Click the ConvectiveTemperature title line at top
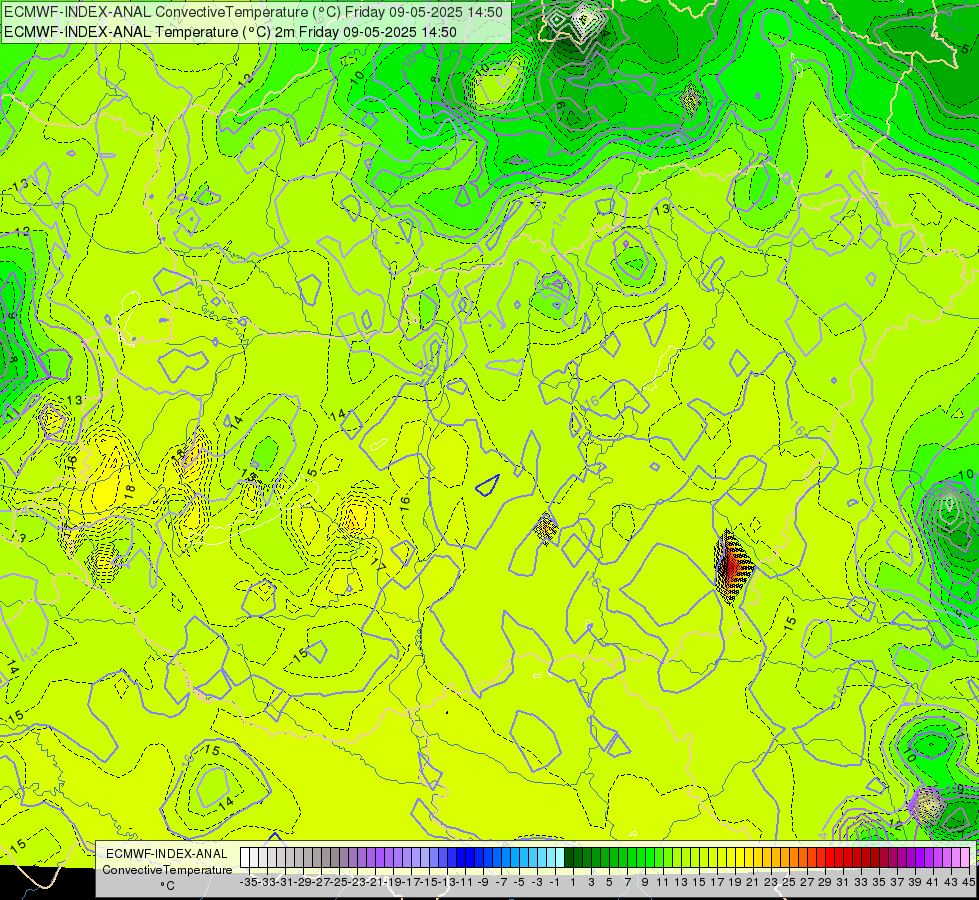Viewport: 979px width, 900px height. pyautogui.click(x=253, y=12)
